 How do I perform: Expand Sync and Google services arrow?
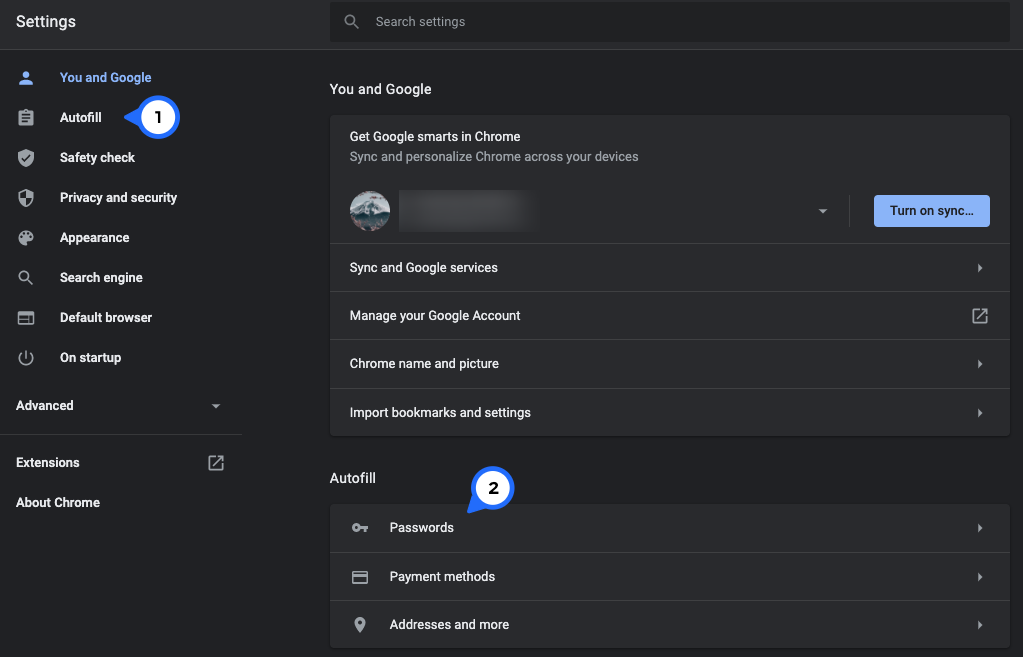(x=980, y=268)
